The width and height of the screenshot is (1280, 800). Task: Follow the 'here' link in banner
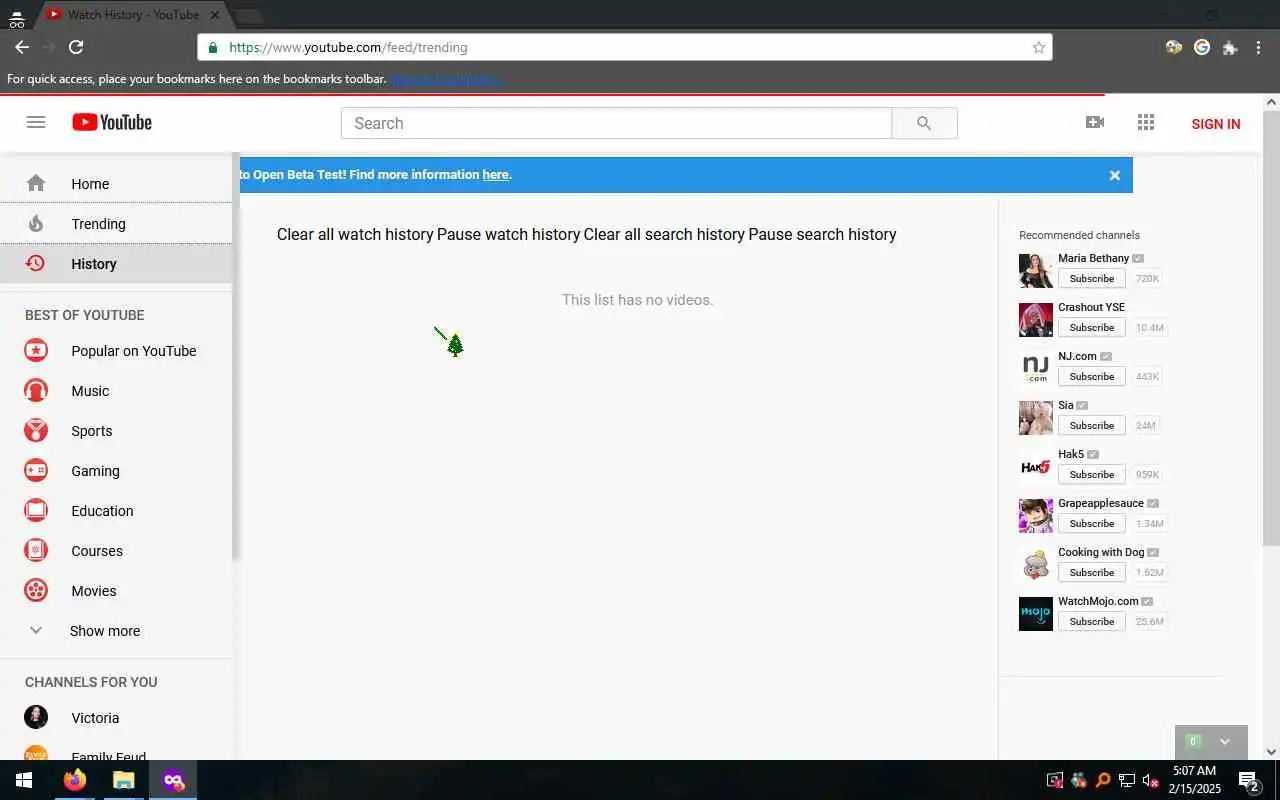[495, 175]
